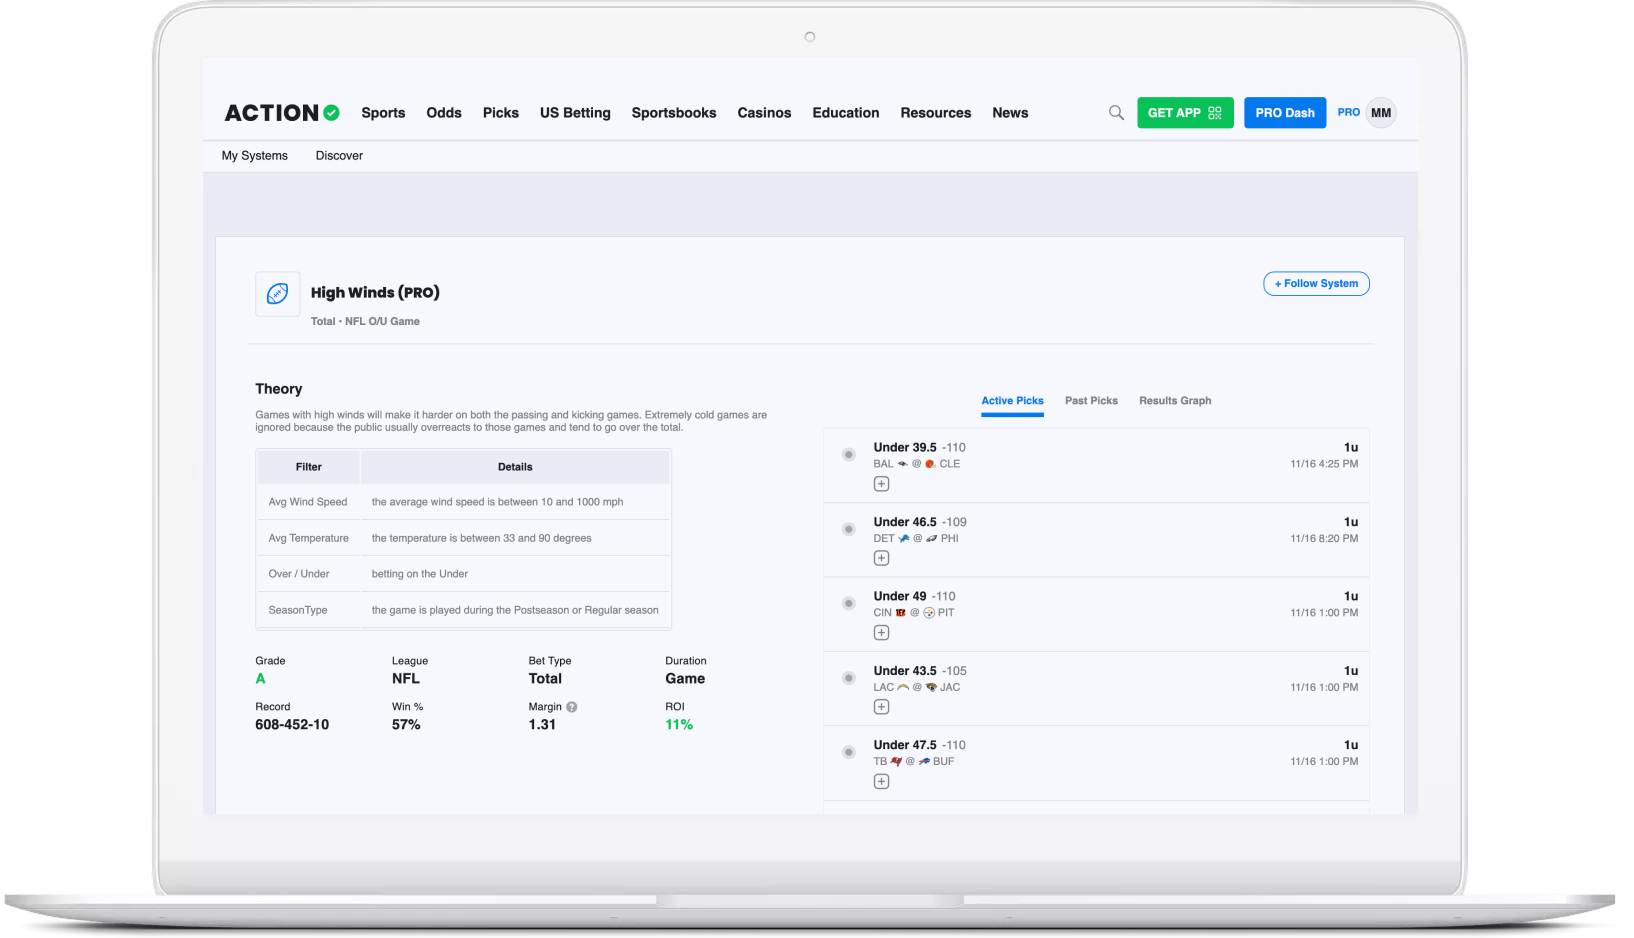Click the Pittsburgh Steelers logo in the CIN game

[928, 612]
